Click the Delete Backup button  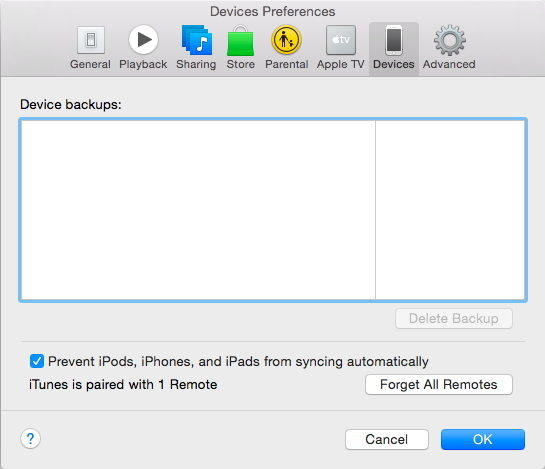coord(454,318)
